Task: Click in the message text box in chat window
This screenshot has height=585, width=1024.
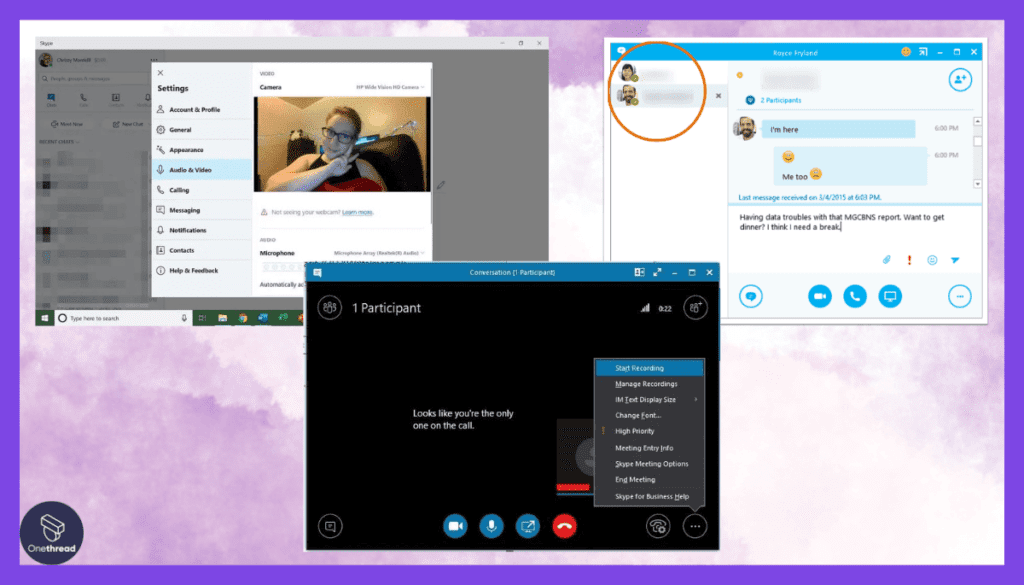Action: [x=854, y=232]
